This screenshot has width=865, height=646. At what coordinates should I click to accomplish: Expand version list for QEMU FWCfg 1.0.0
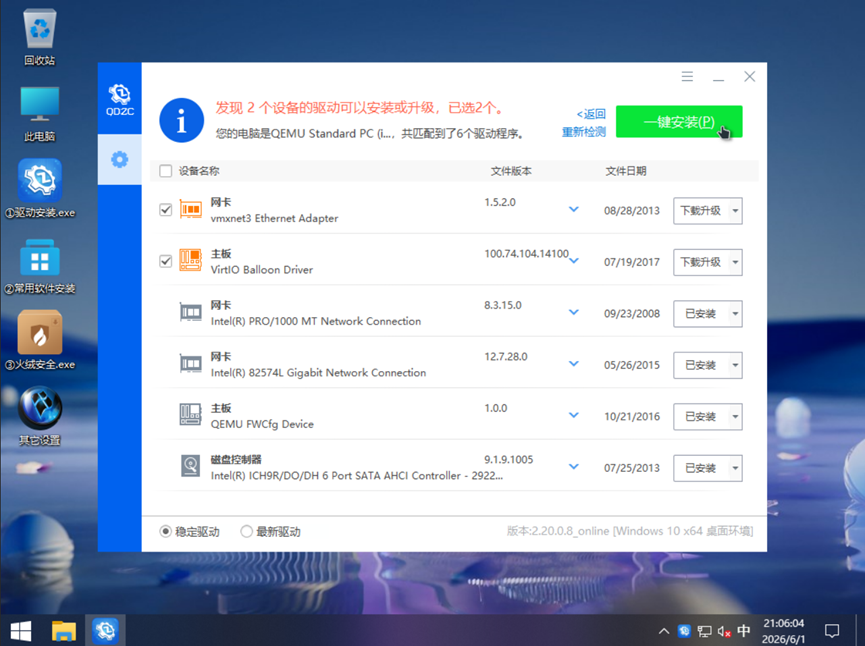[574, 415]
